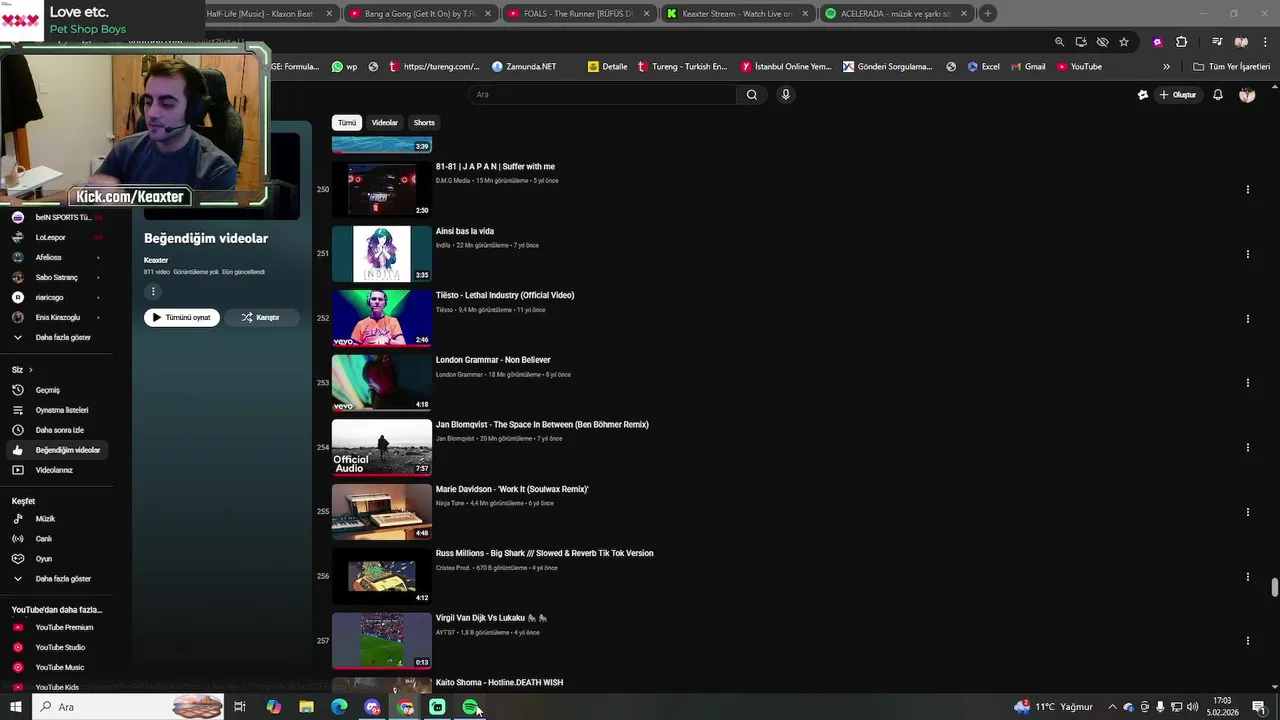Open LoLespor subscription channel
Screen dimensions: 1280x720
57,237
